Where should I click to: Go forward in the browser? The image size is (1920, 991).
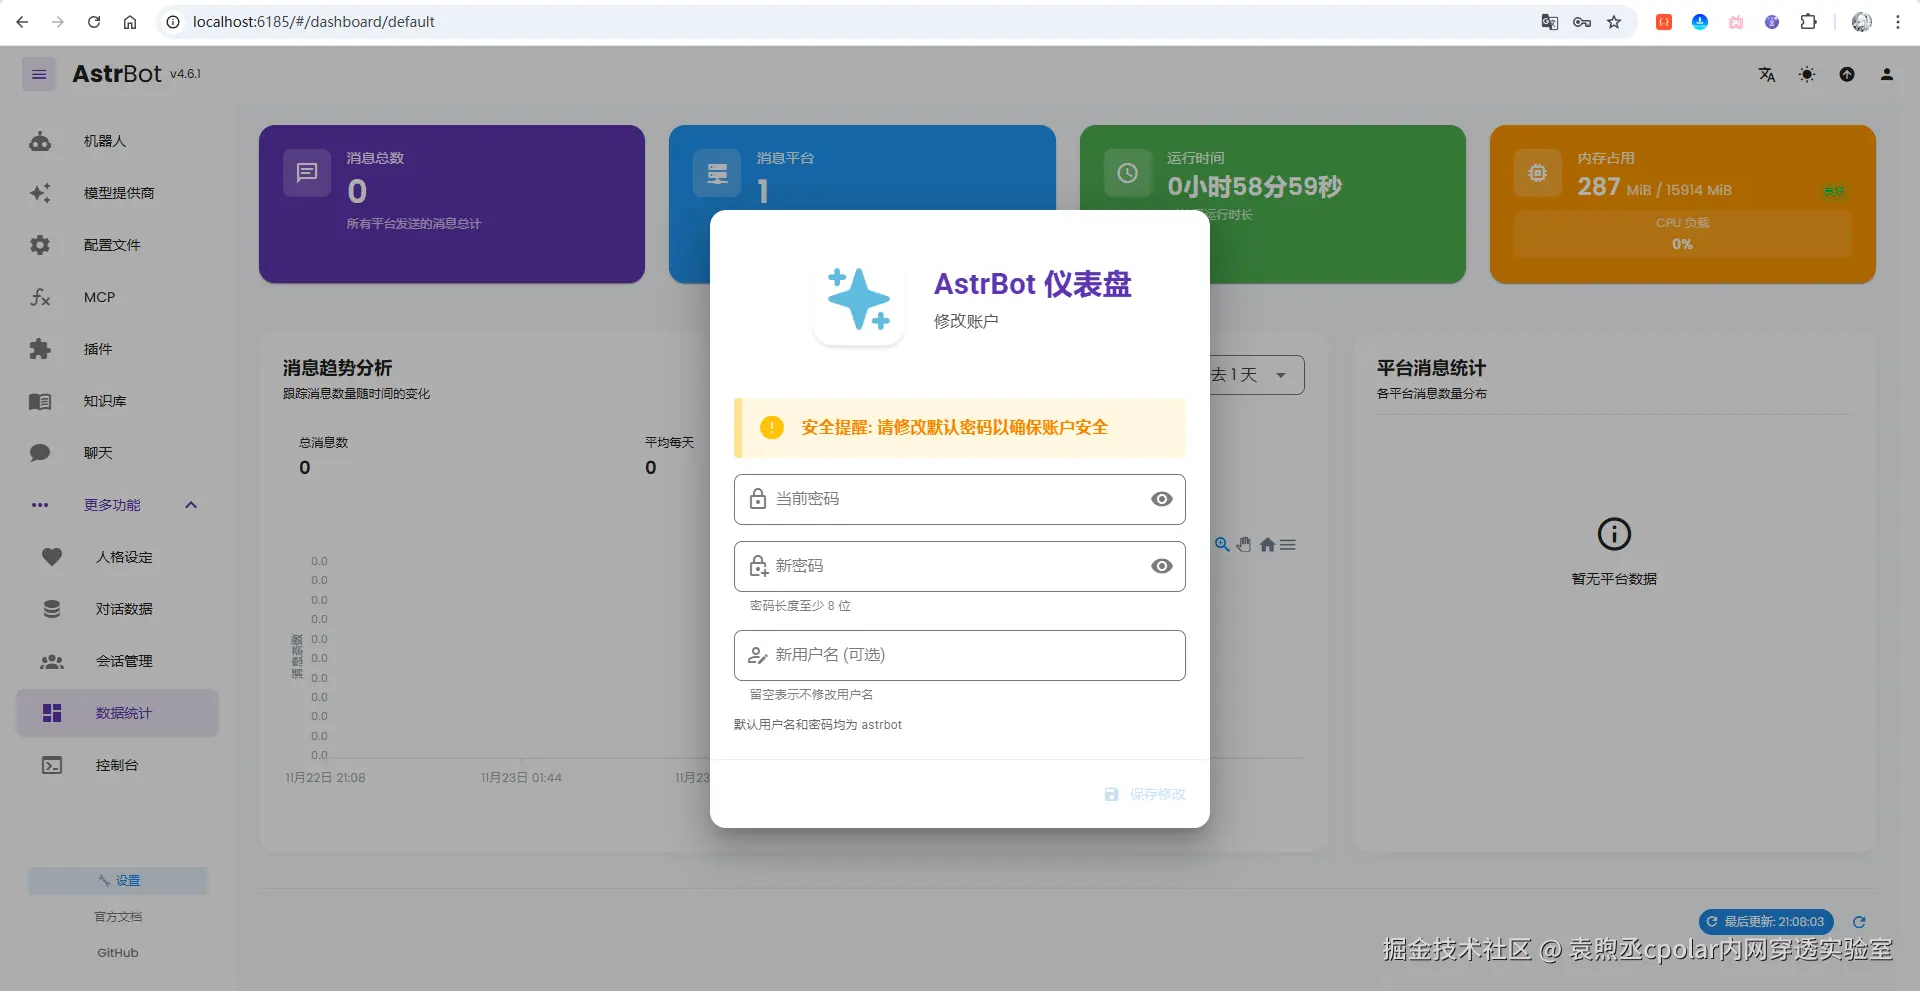tap(58, 22)
